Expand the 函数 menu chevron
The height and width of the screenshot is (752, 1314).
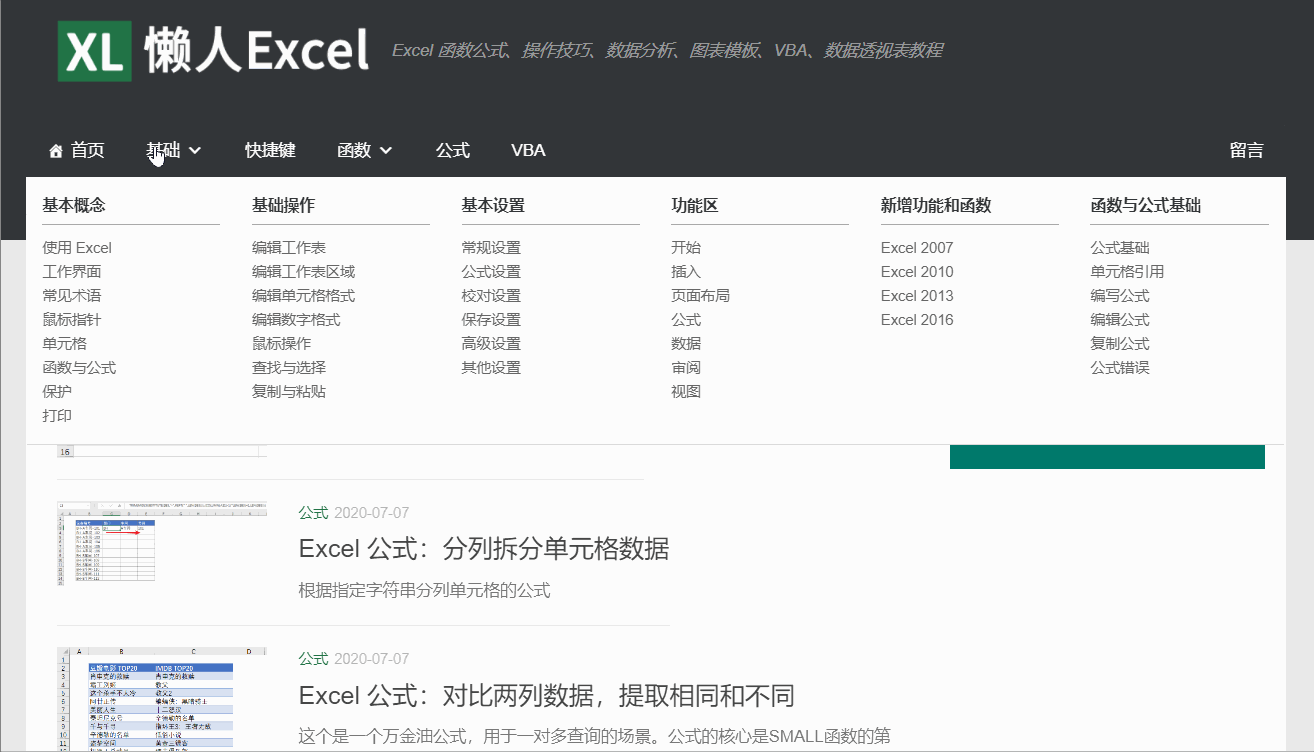tap(386, 151)
